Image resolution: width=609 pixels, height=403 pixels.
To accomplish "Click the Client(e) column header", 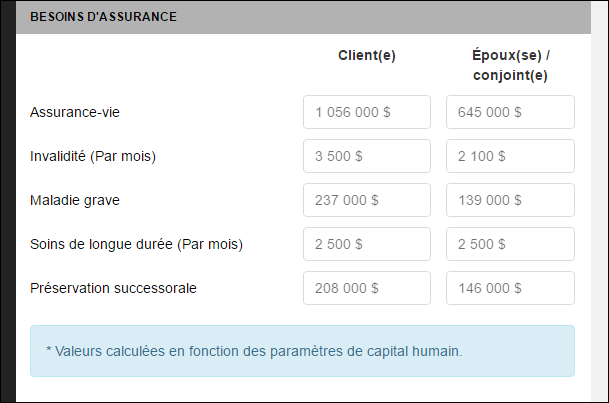I will 367,55.
